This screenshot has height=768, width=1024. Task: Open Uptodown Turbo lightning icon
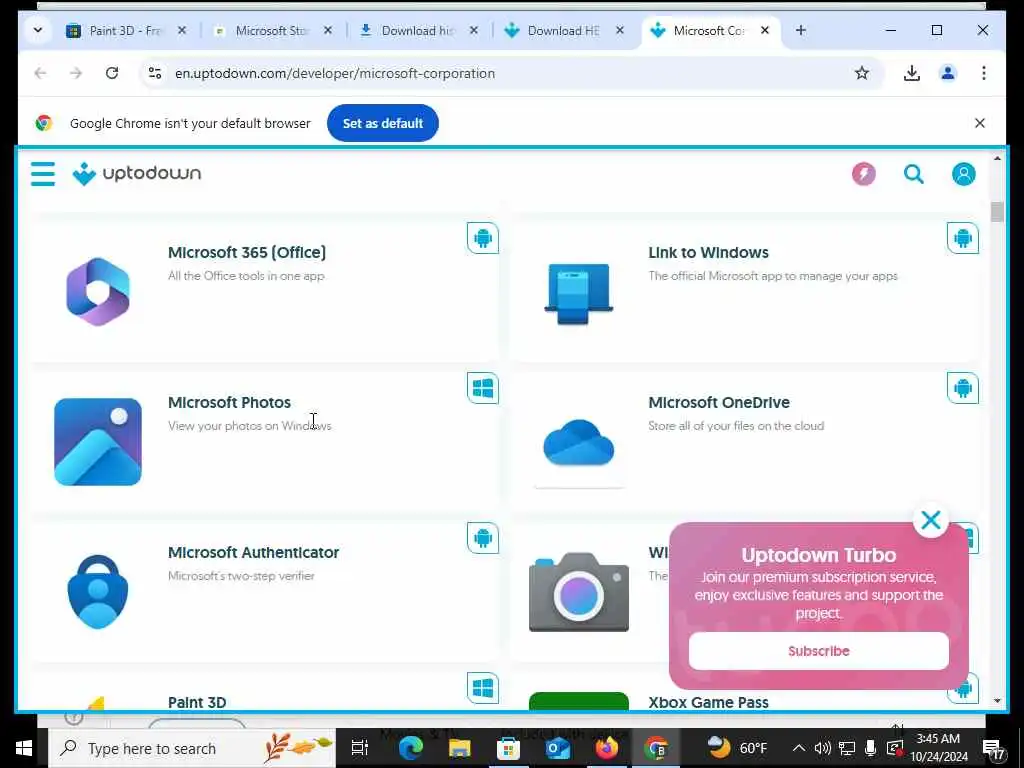coord(863,174)
